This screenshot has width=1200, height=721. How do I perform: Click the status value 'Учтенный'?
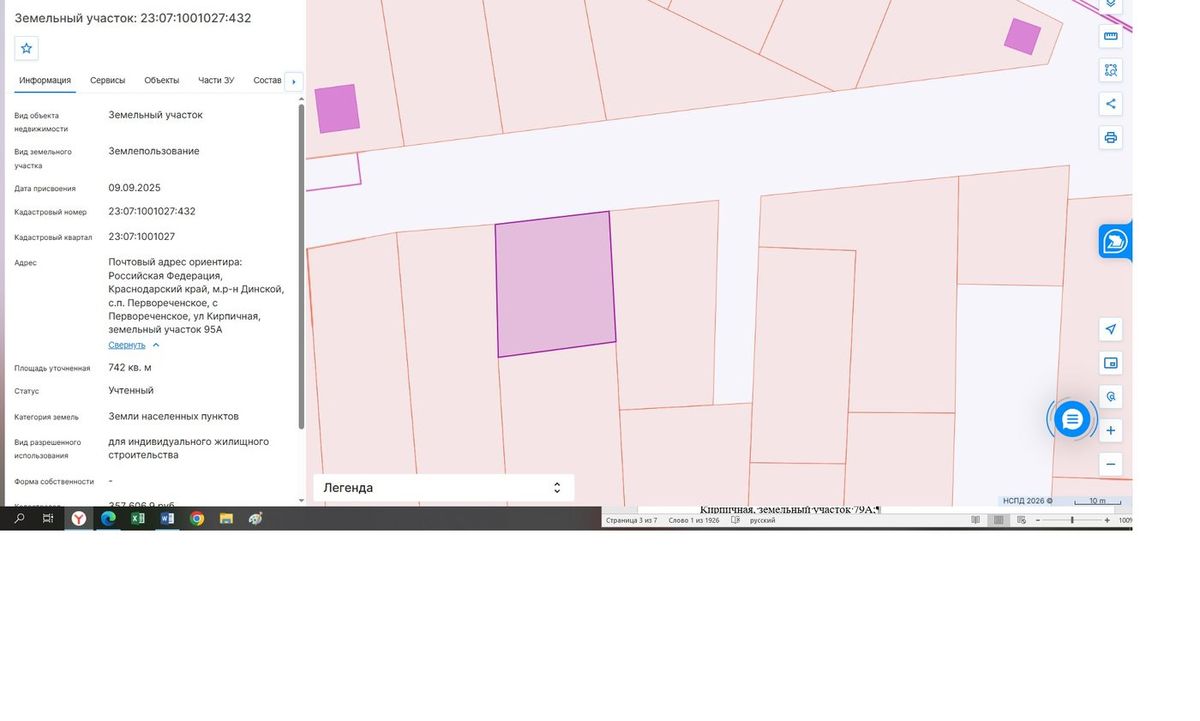pyautogui.click(x=131, y=390)
